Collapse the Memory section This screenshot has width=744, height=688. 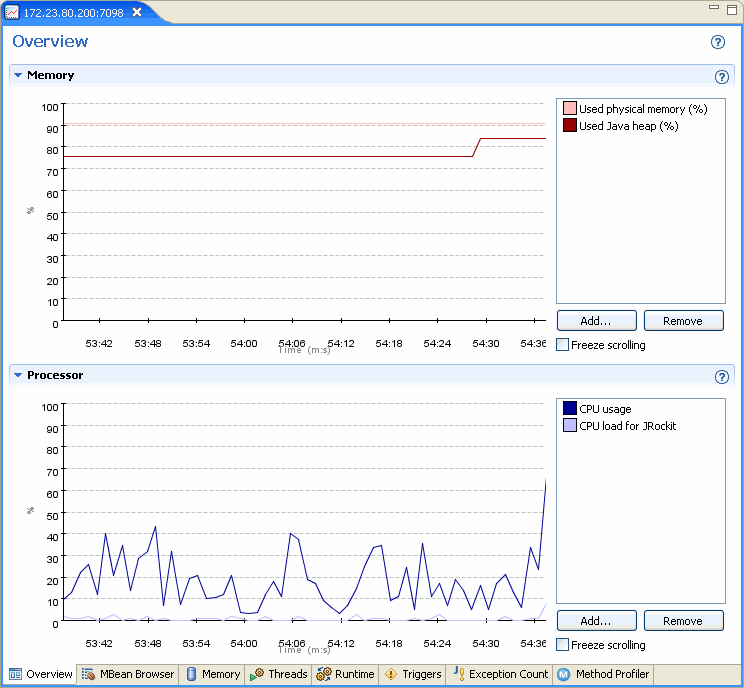click(x=18, y=75)
